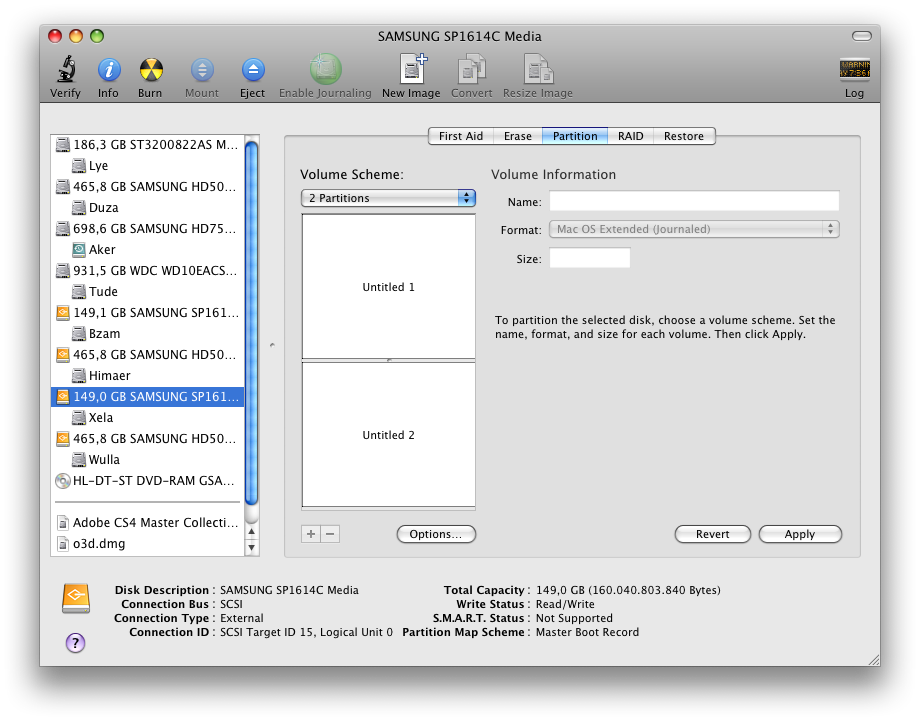The image size is (920, 721).
Task: Toggle toolbar visibility pill button
Action: pos(861,36)
